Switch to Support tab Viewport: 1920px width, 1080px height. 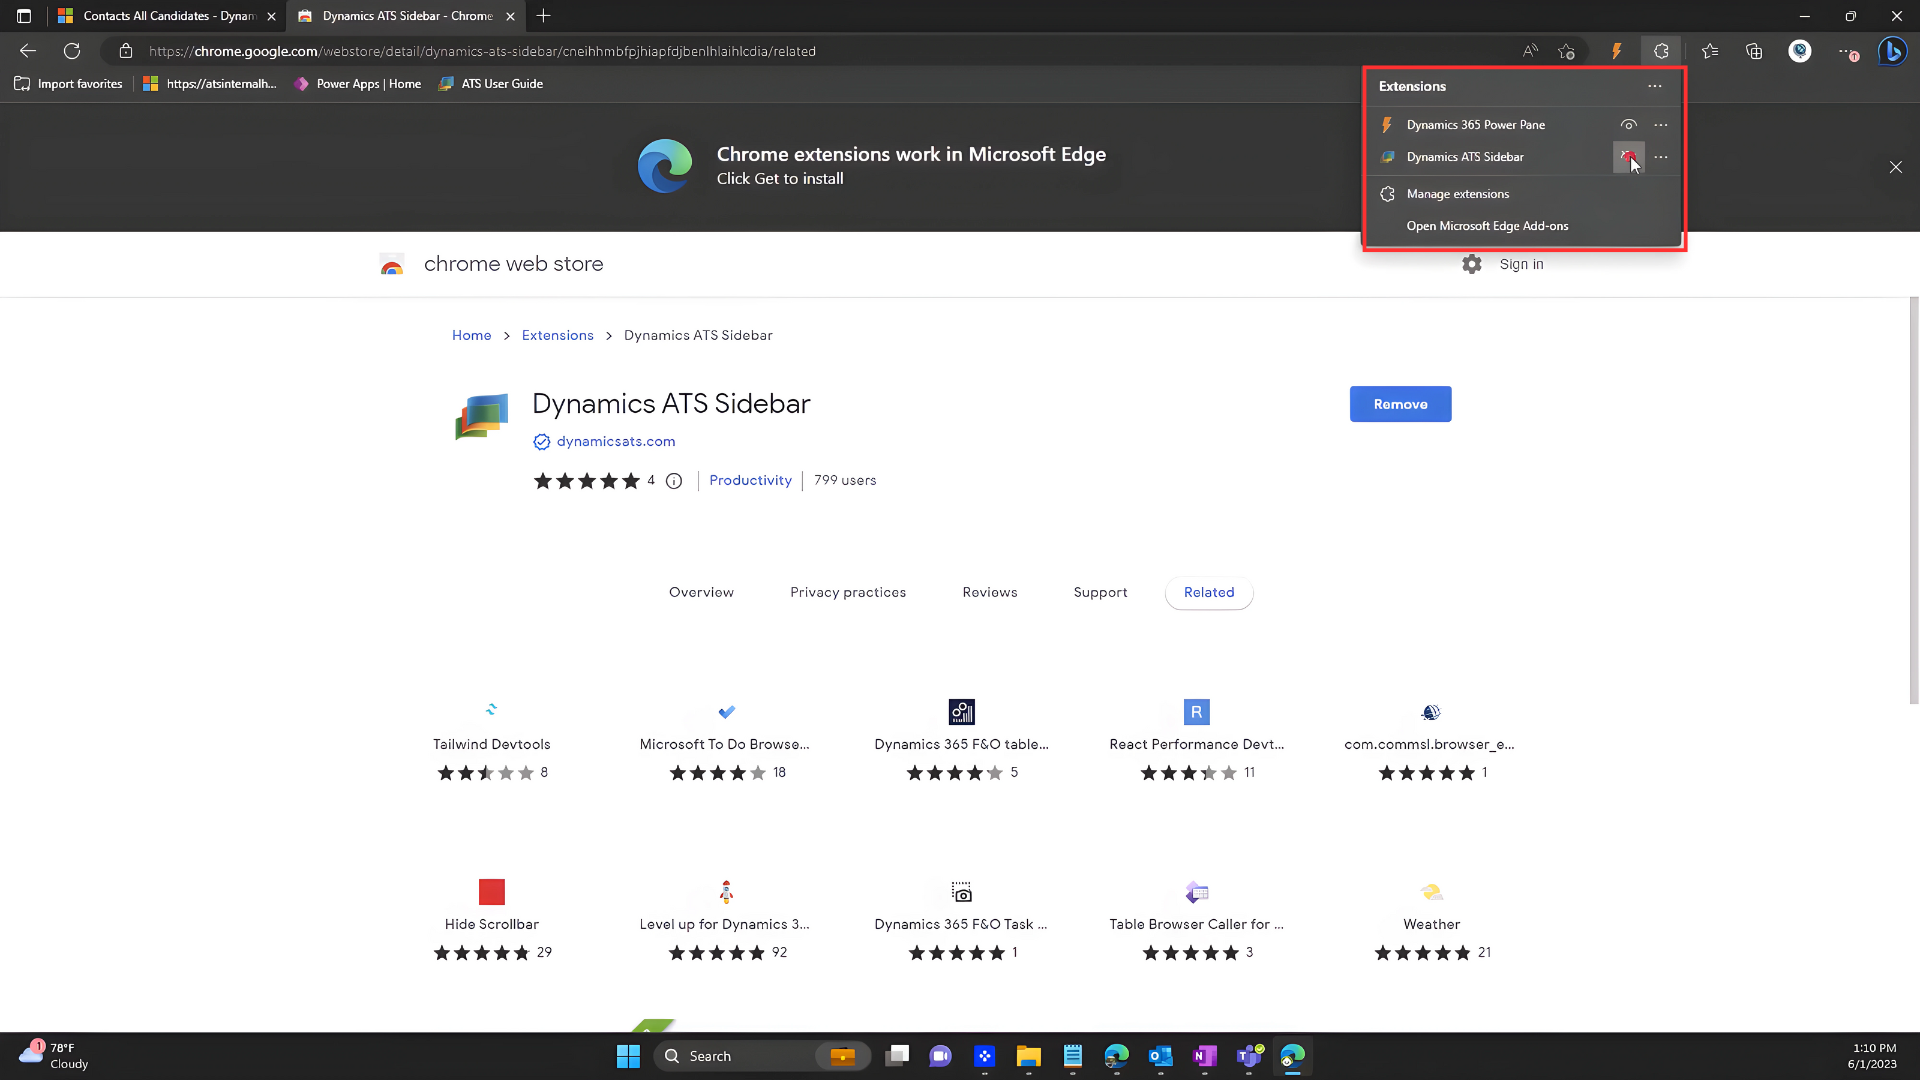click(1100, 592)
